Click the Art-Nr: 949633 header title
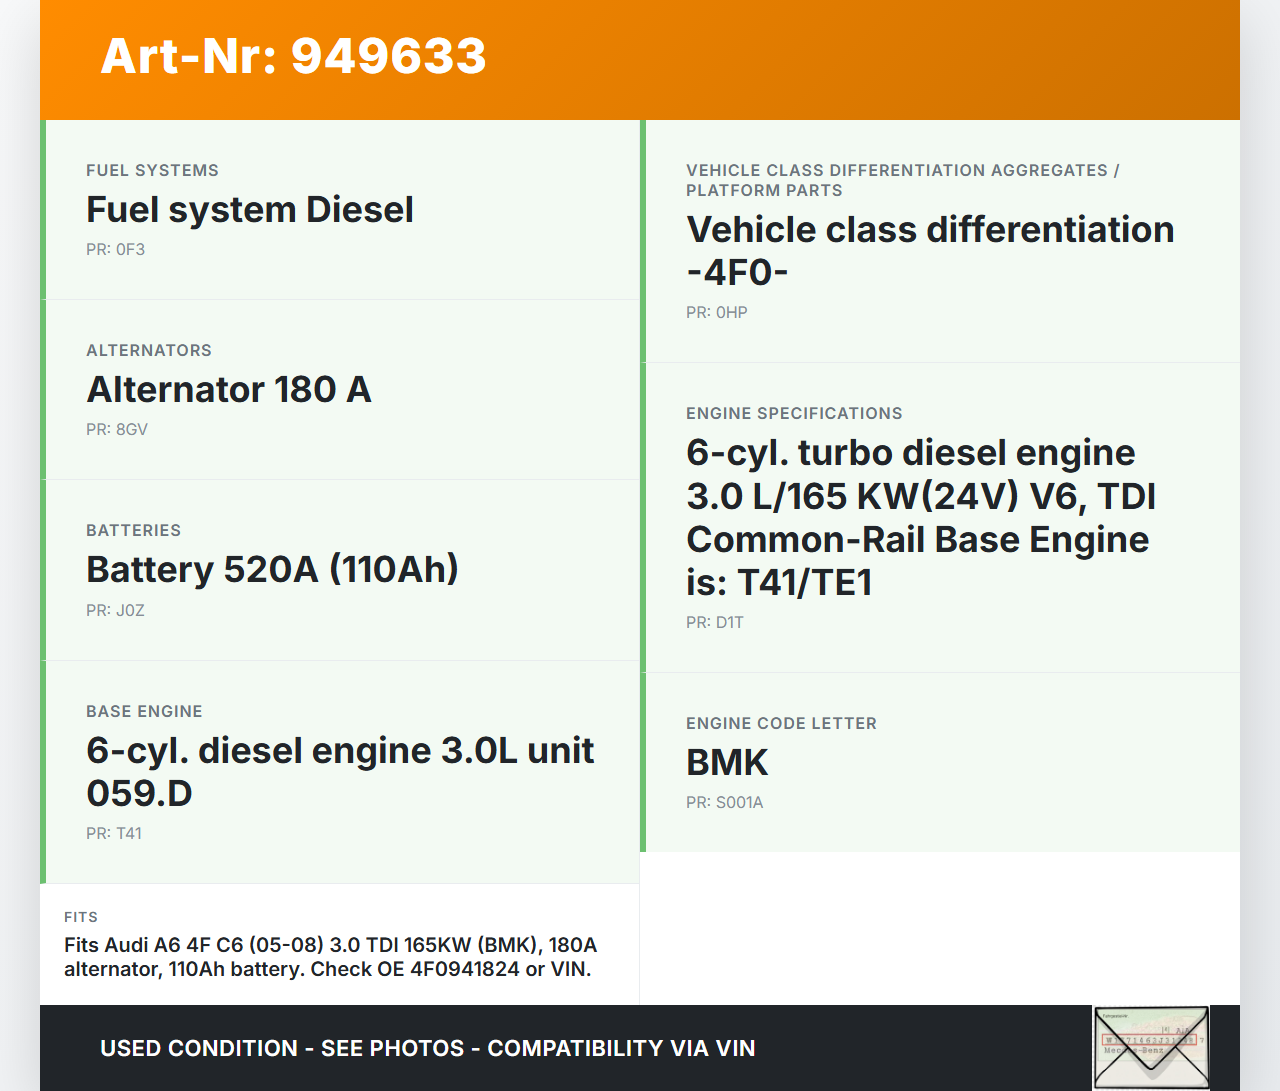This screenshot has height=1091, width=1280. click(x=293, y=56)
